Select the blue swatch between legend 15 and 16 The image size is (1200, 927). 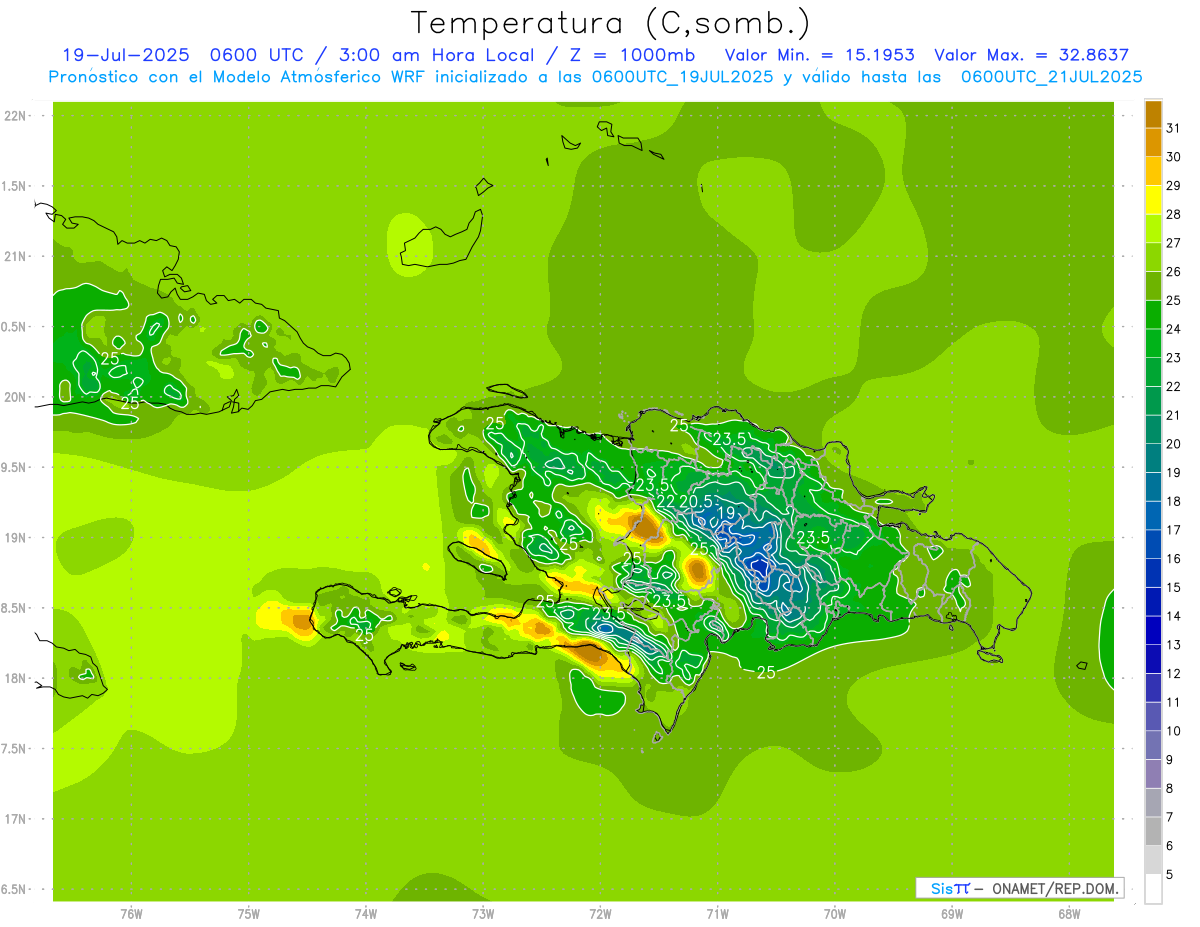tap(1153, 572)
